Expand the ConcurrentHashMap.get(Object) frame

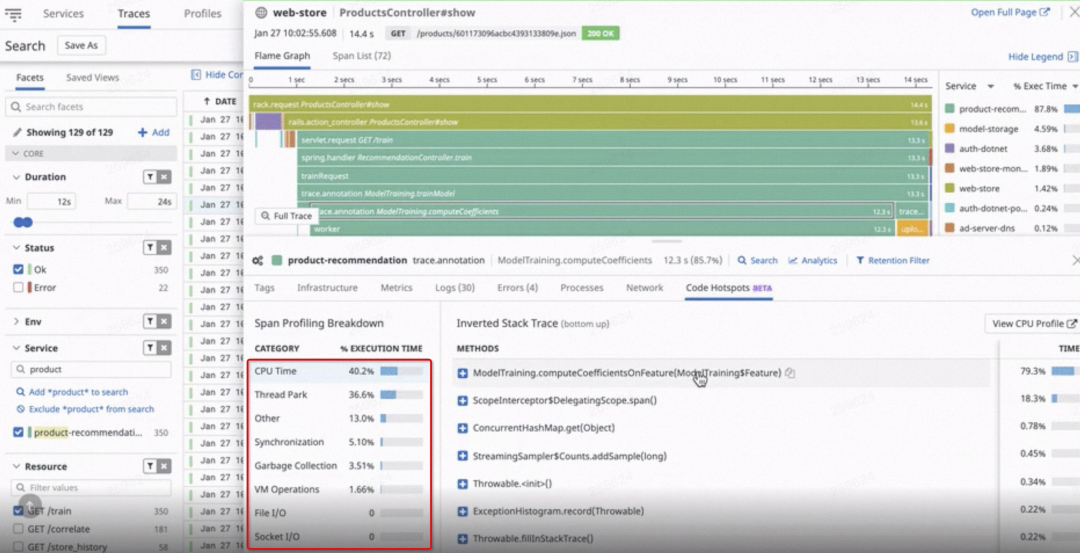[463, 428]
